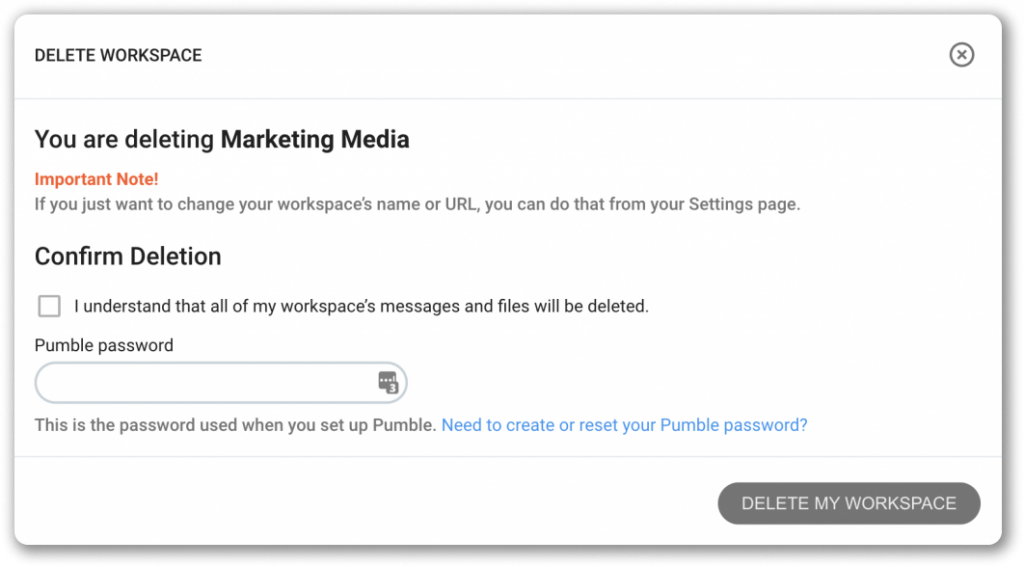Select the DELETE WORKSPACE dialog title
Image resolution: width=1024 pixels, height=567 pixels.
pyautogui.click(x=118, y=56)
